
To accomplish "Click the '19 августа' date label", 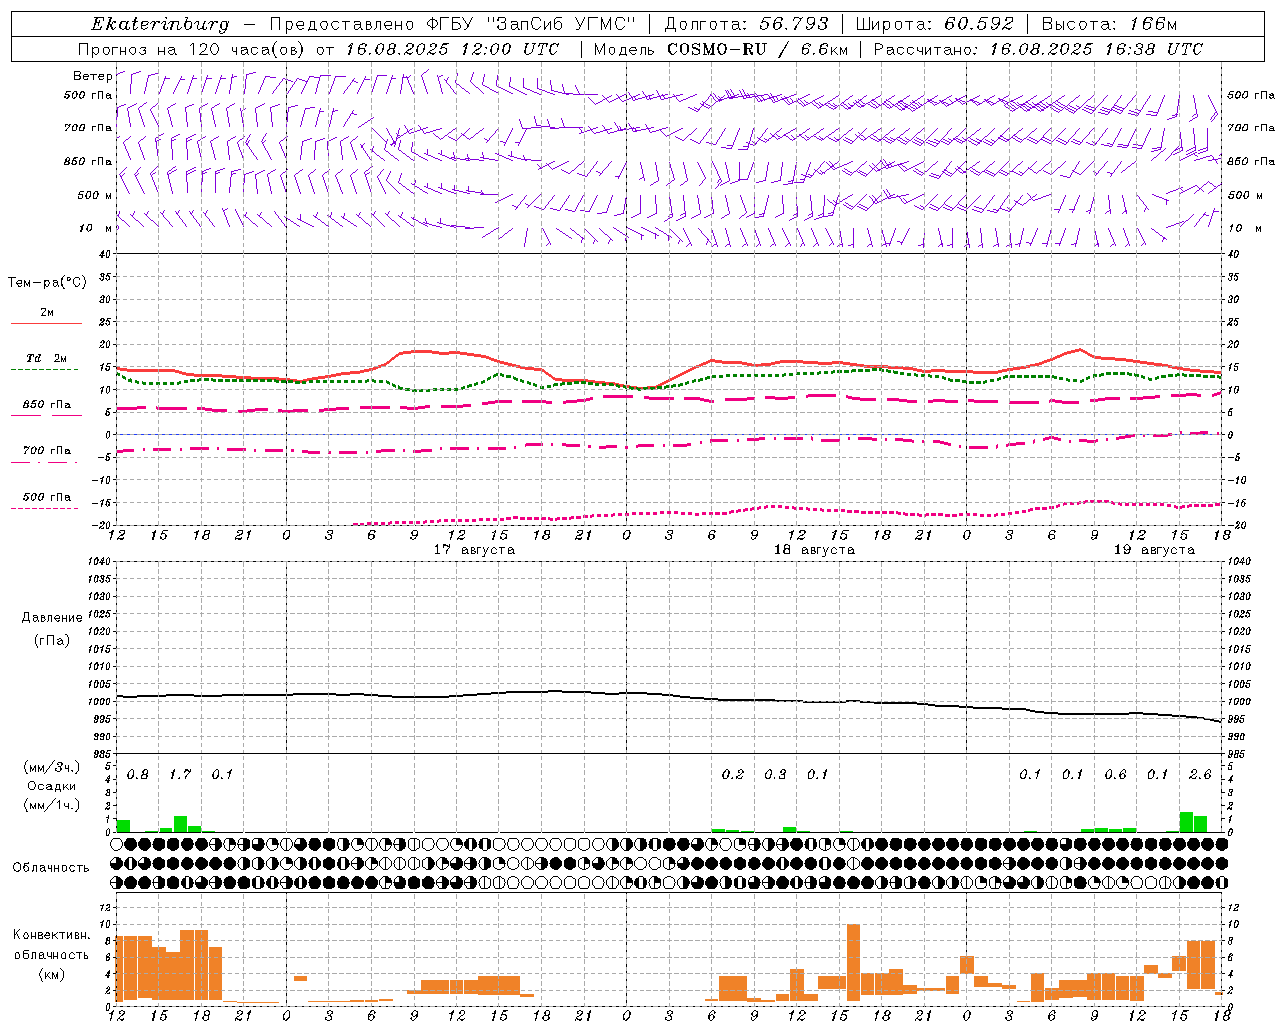I will click(x=1154, y=550).
